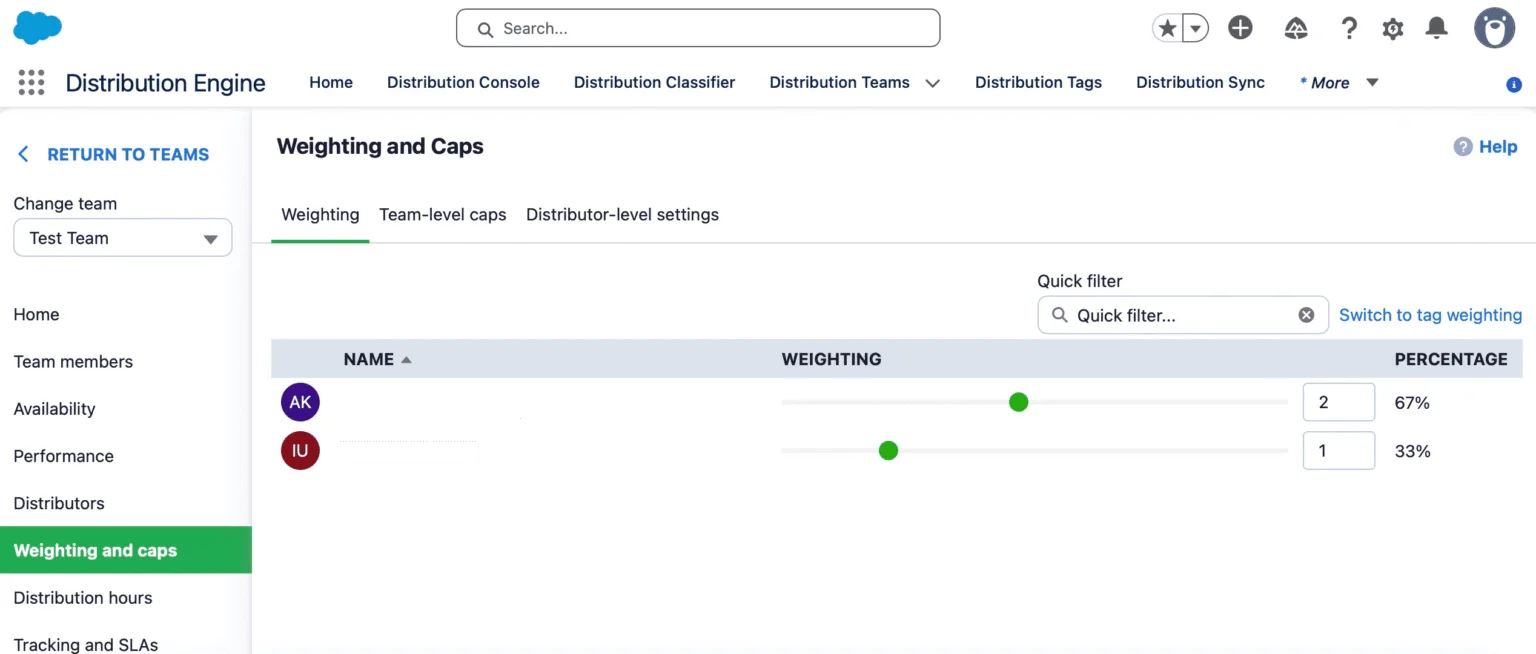The height and width of the screenshot is (654, 1536).
Task: Open Availability in the sidebar
Action: click(x=54, y=408)
